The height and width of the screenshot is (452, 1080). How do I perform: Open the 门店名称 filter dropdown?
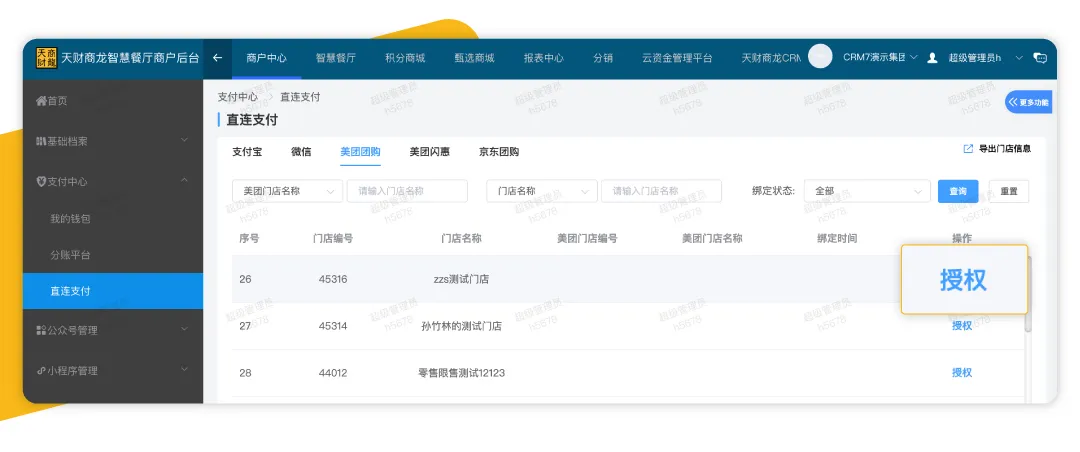pos(541,191)
